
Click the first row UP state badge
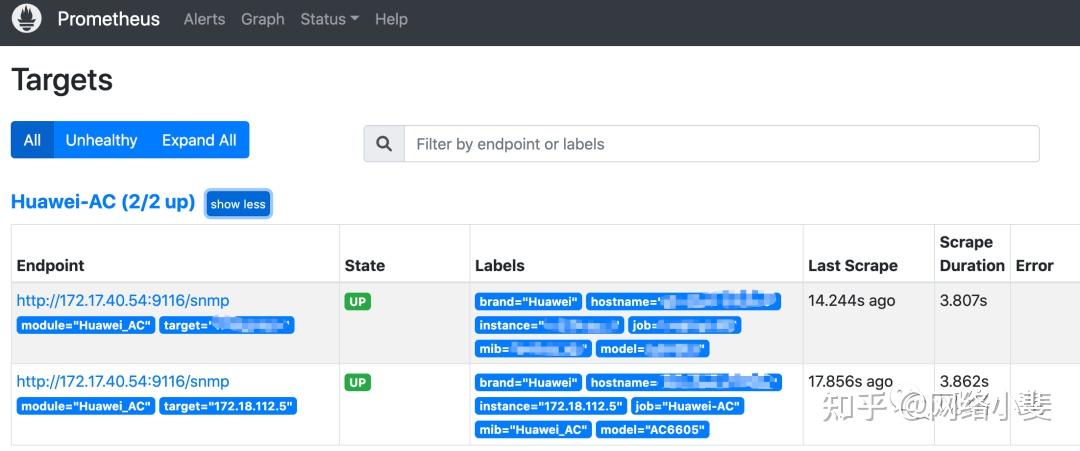(358, 301)
